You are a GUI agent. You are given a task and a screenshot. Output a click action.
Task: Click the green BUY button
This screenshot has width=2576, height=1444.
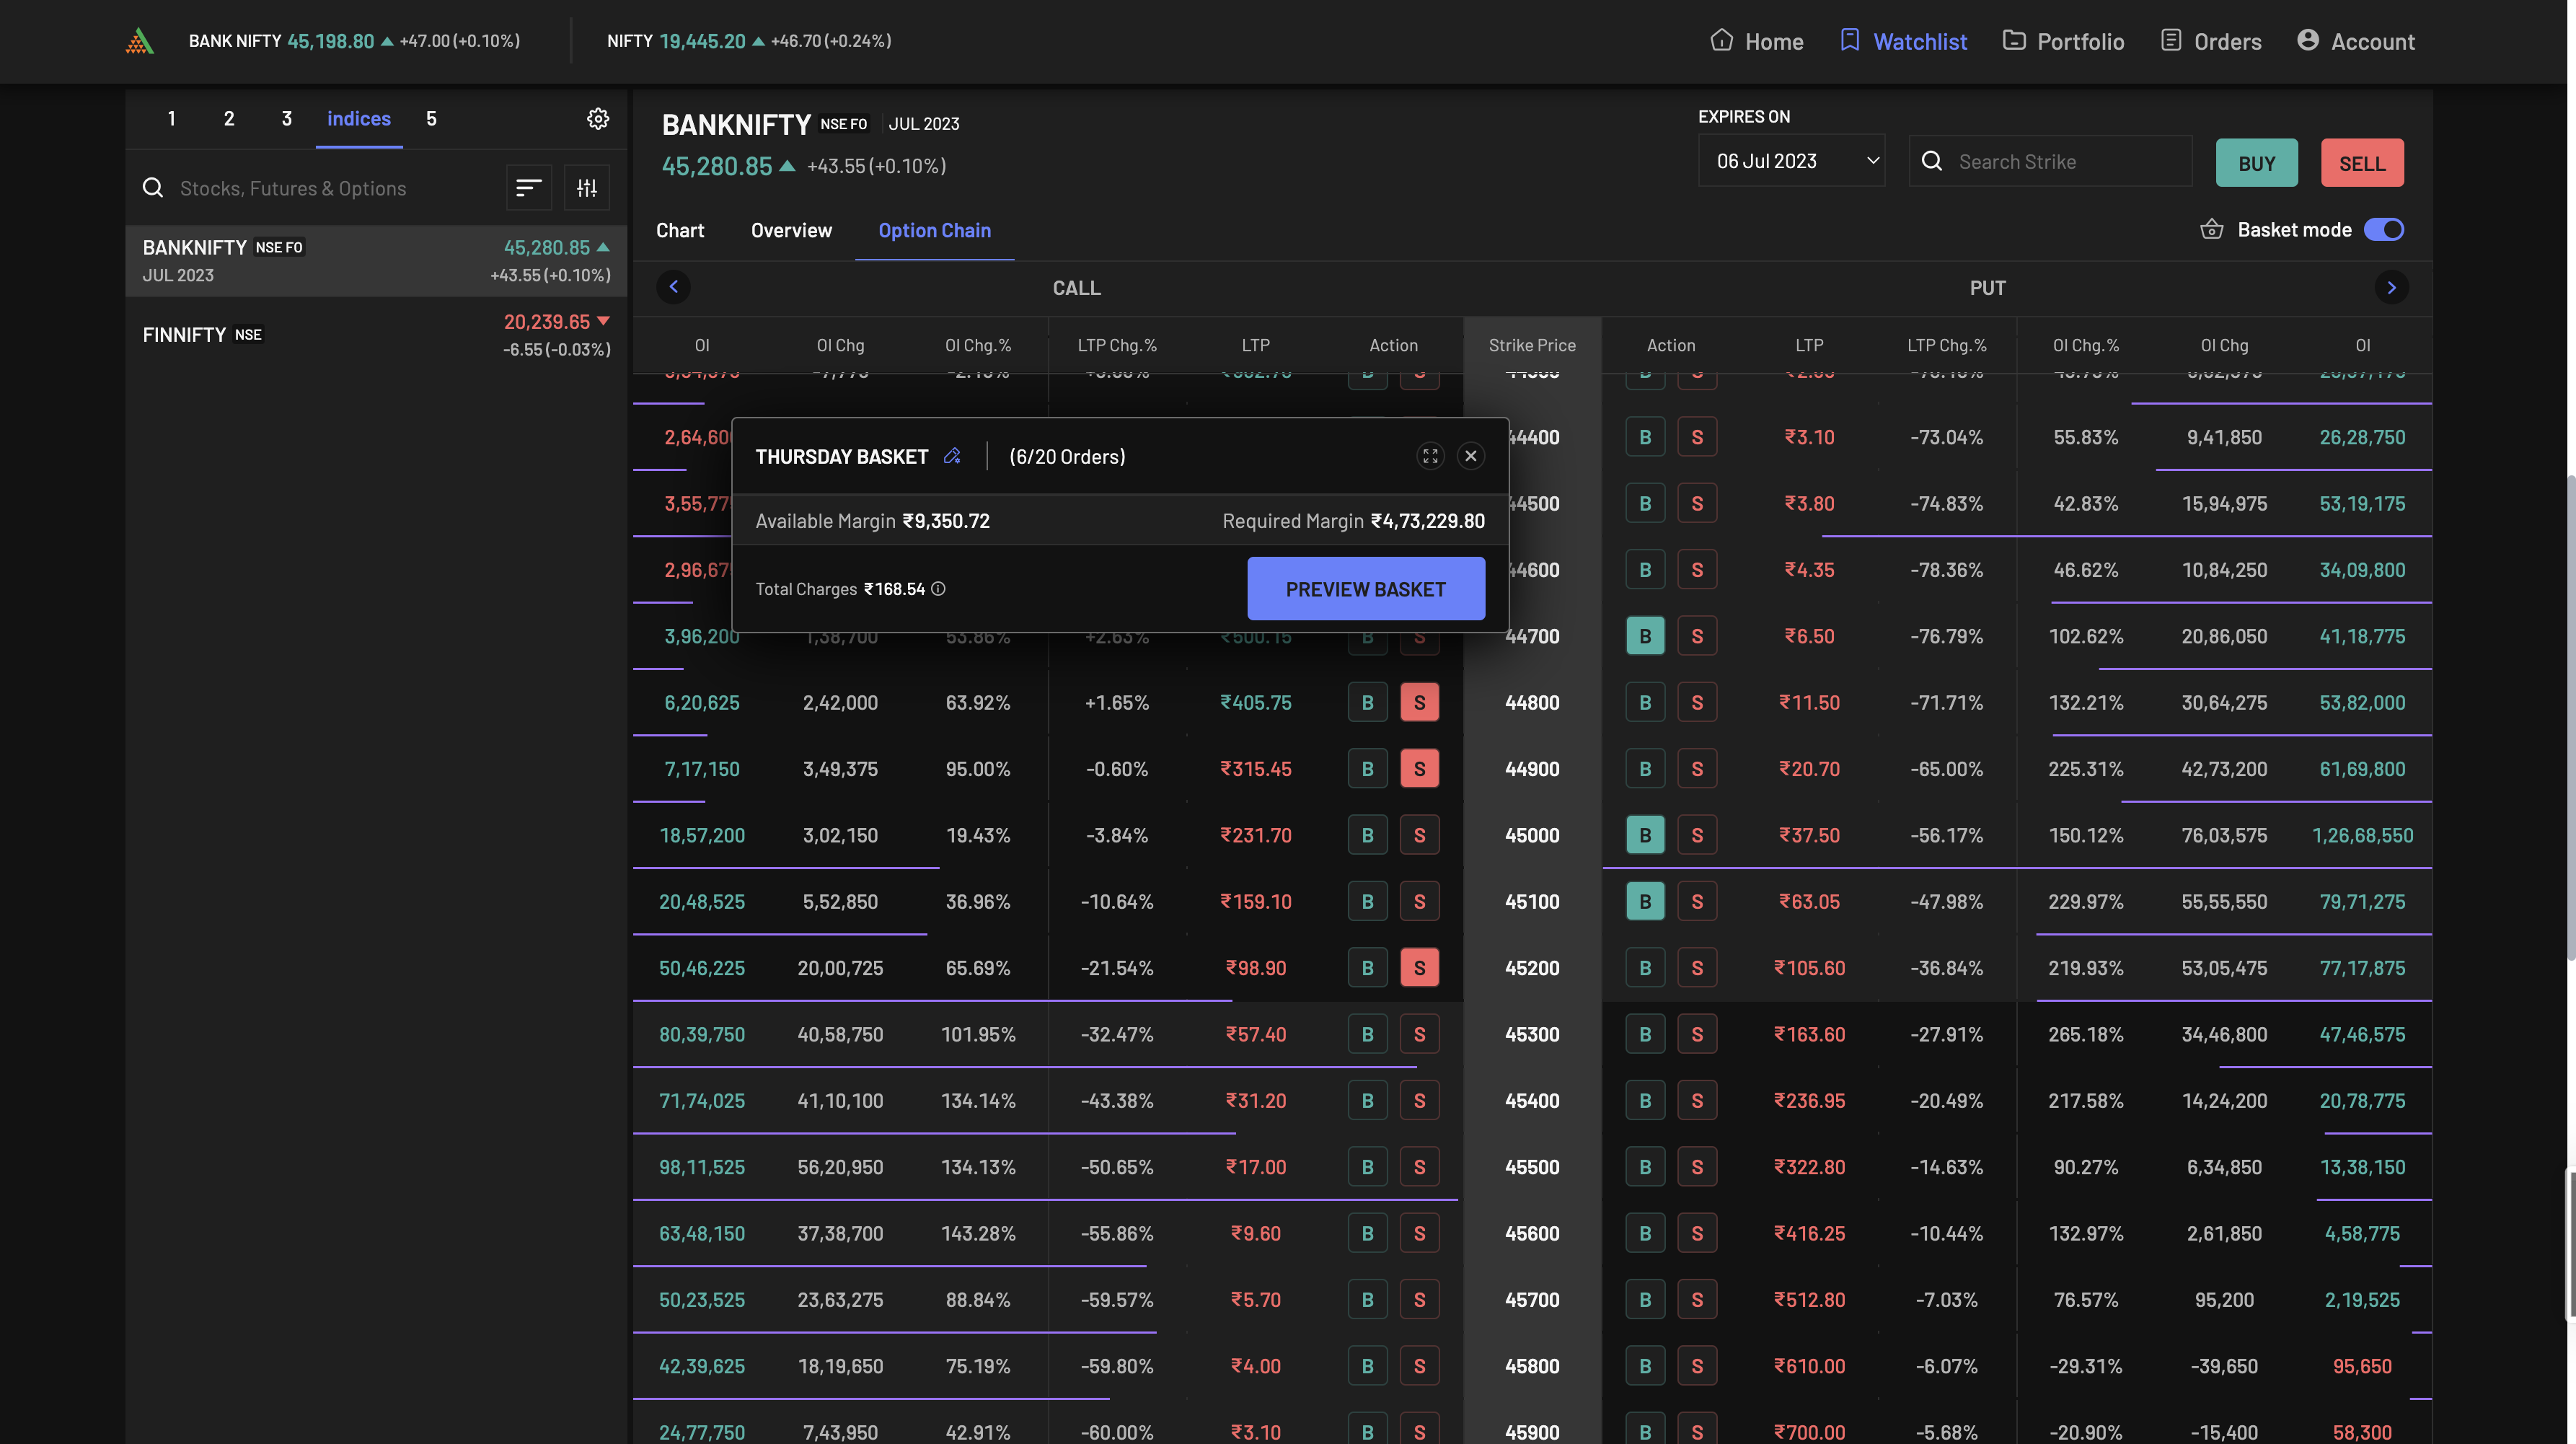[2256, 163]
